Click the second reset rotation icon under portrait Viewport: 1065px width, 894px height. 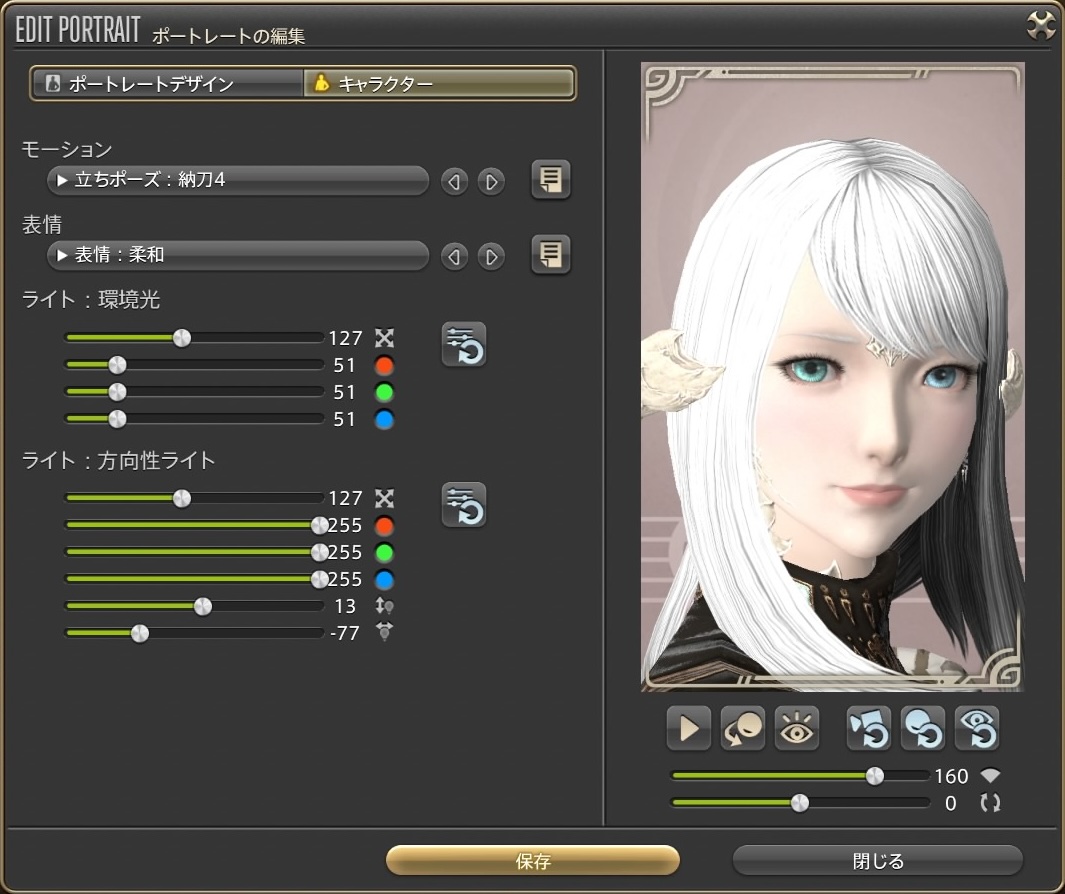point(922,729)
